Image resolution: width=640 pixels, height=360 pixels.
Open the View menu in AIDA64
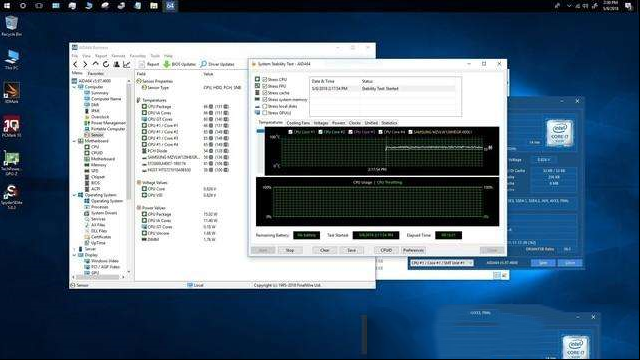pyautogui.click(x=87, y=56)
